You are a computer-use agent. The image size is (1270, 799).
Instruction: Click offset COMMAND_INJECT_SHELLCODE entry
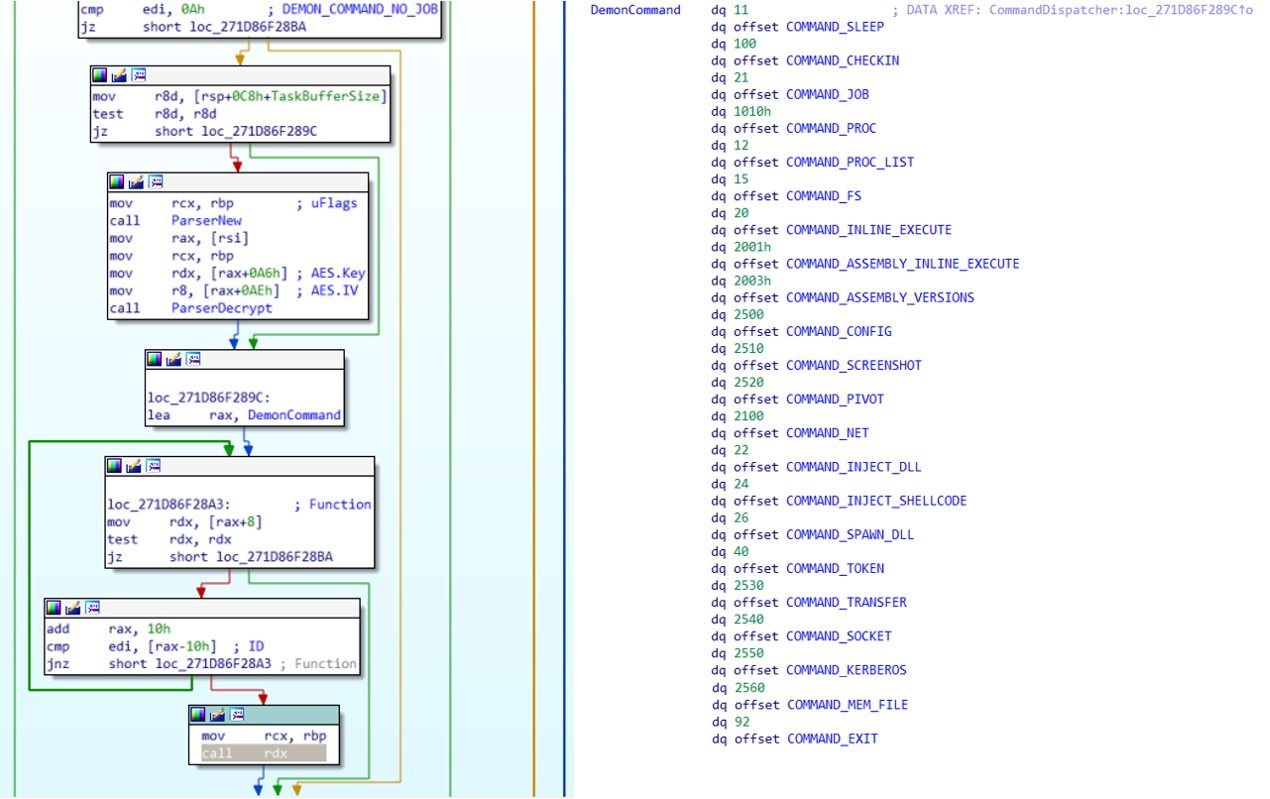(839, 501)
